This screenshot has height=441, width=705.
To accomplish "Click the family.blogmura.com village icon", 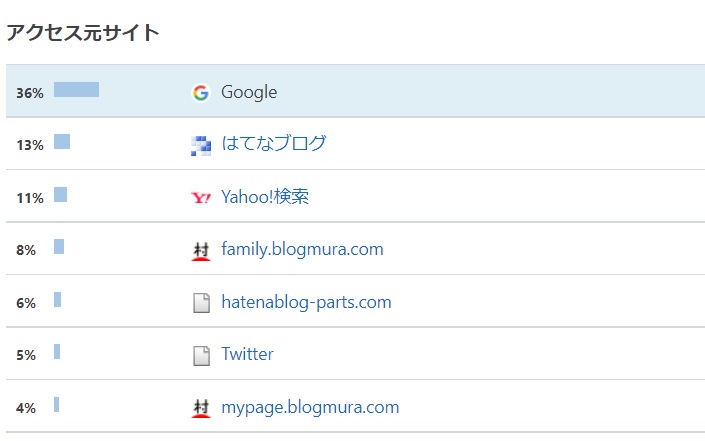I will 201,251.
